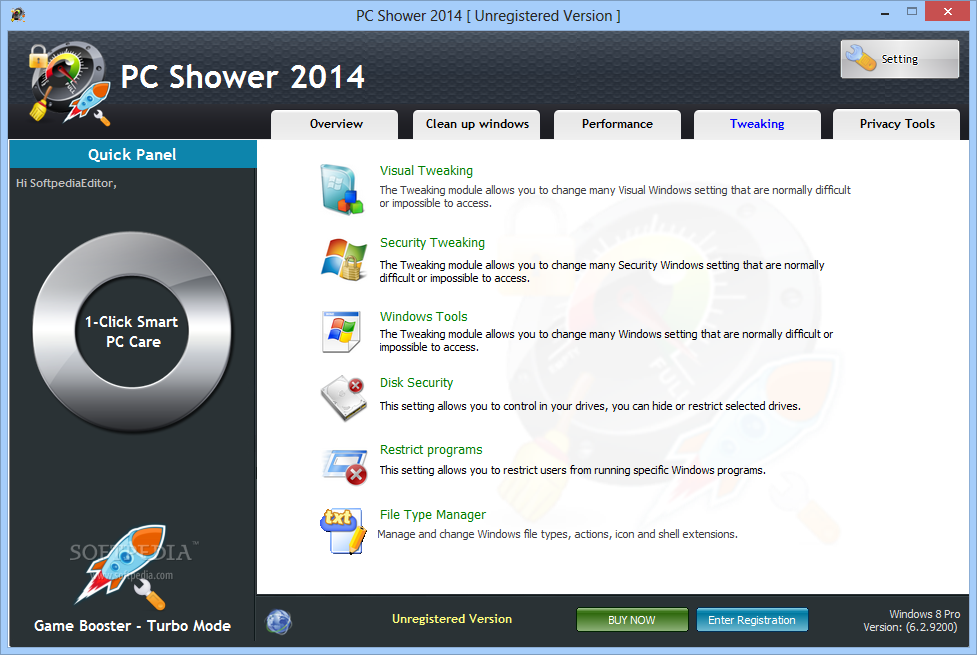Screen dimensions: 977x655
Task: Open the Disk Security link
Action: tap(416, 383)
